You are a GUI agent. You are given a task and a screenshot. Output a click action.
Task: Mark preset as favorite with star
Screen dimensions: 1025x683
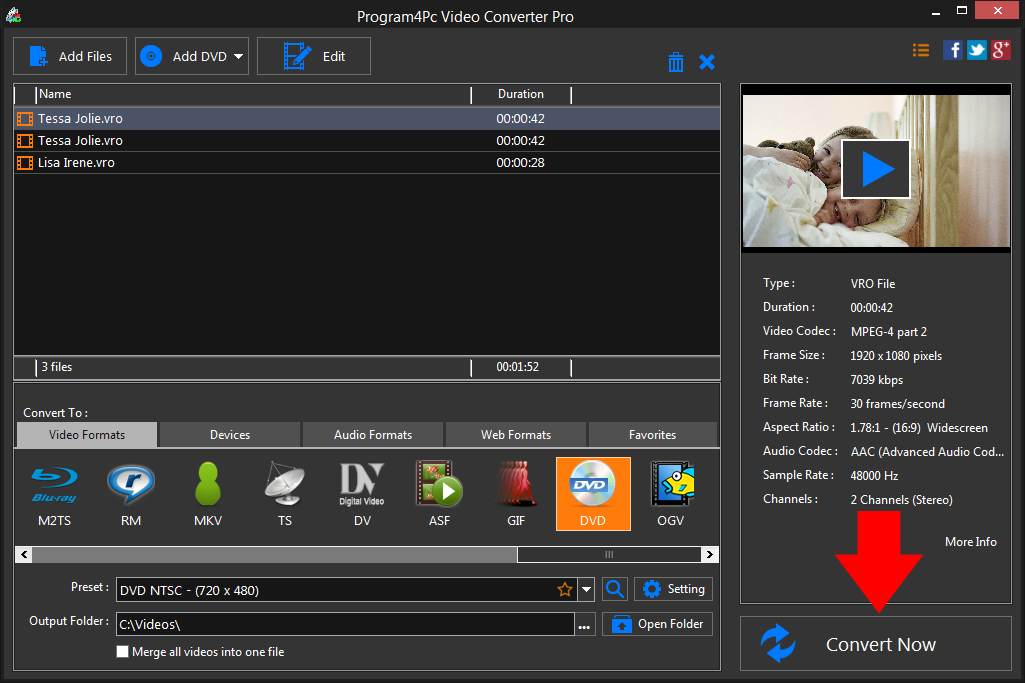tap(565, 590)
